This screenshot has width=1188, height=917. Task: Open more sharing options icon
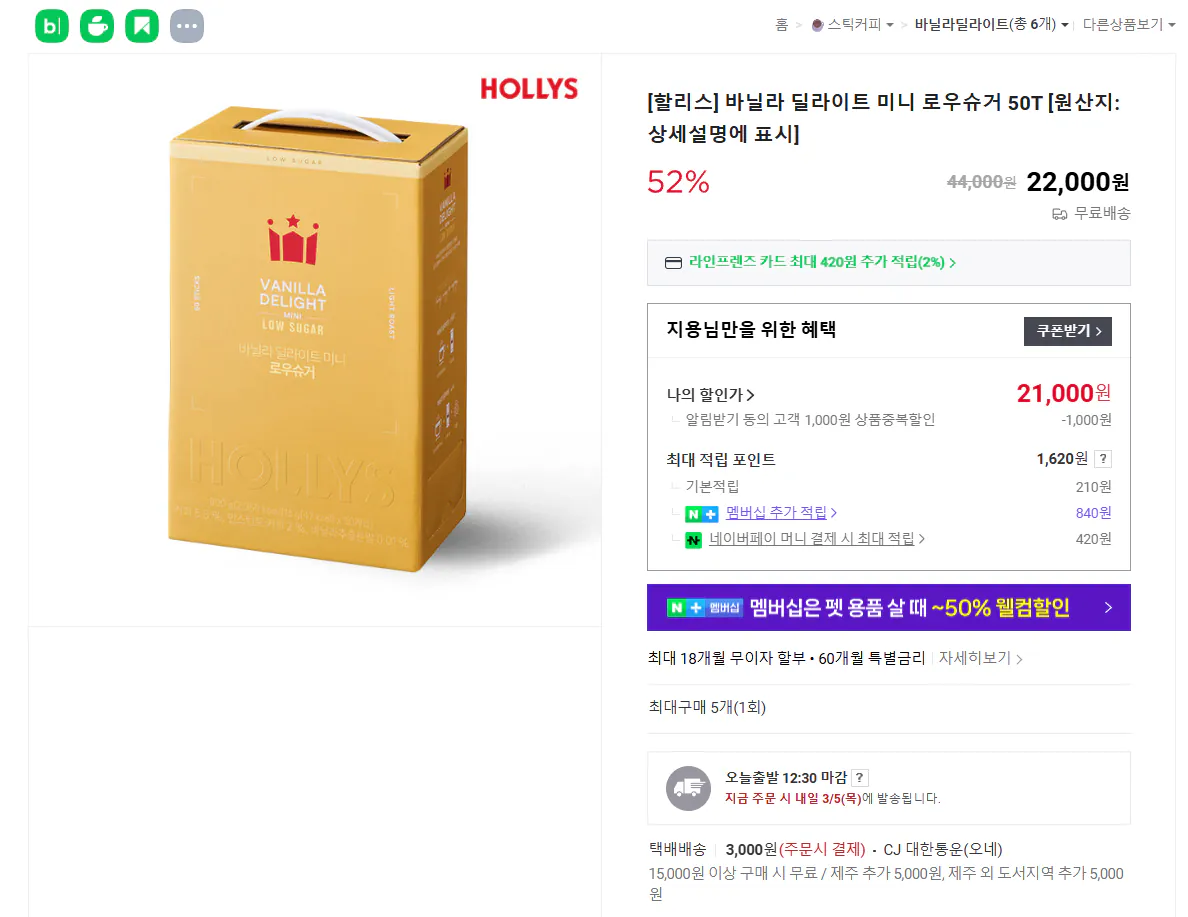tap(186, 25)
